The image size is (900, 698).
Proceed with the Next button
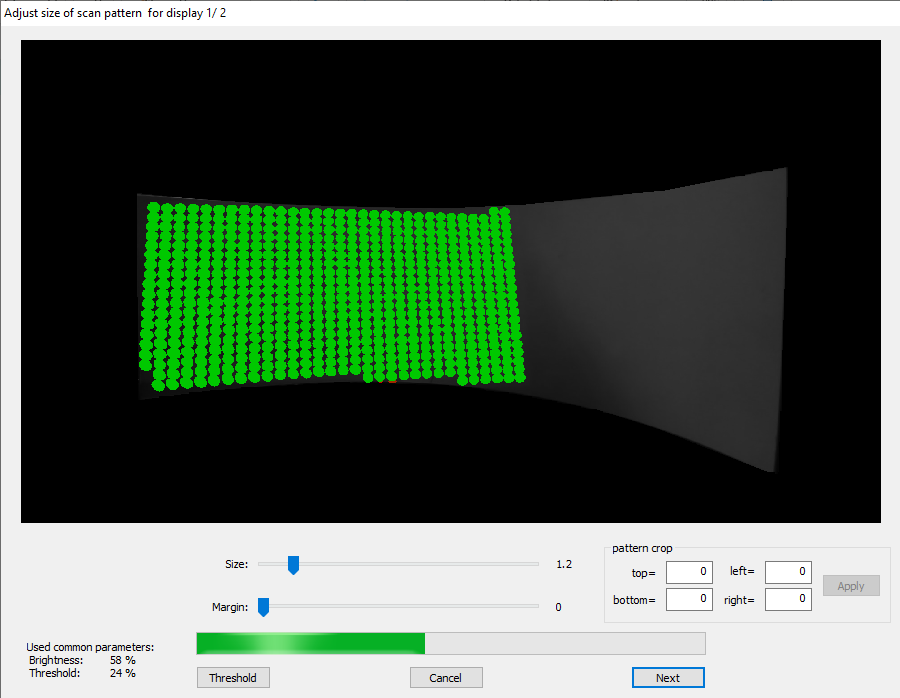(x=668, y=678)
